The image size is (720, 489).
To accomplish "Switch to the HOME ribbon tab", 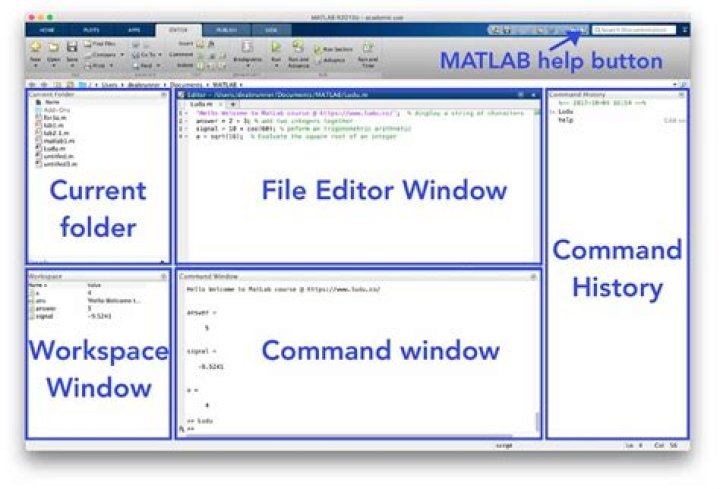I will pos(46,30).
